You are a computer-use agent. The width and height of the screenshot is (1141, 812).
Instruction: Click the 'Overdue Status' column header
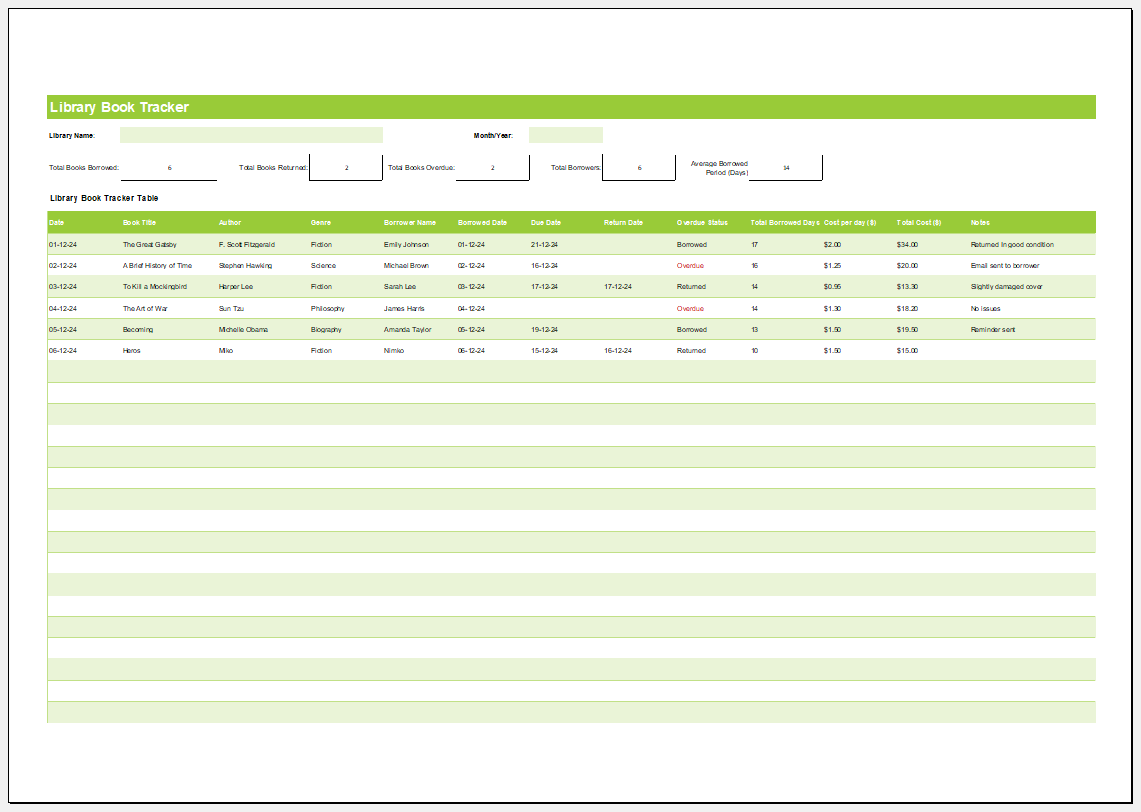pyautogui.click(x=702, y=223)
